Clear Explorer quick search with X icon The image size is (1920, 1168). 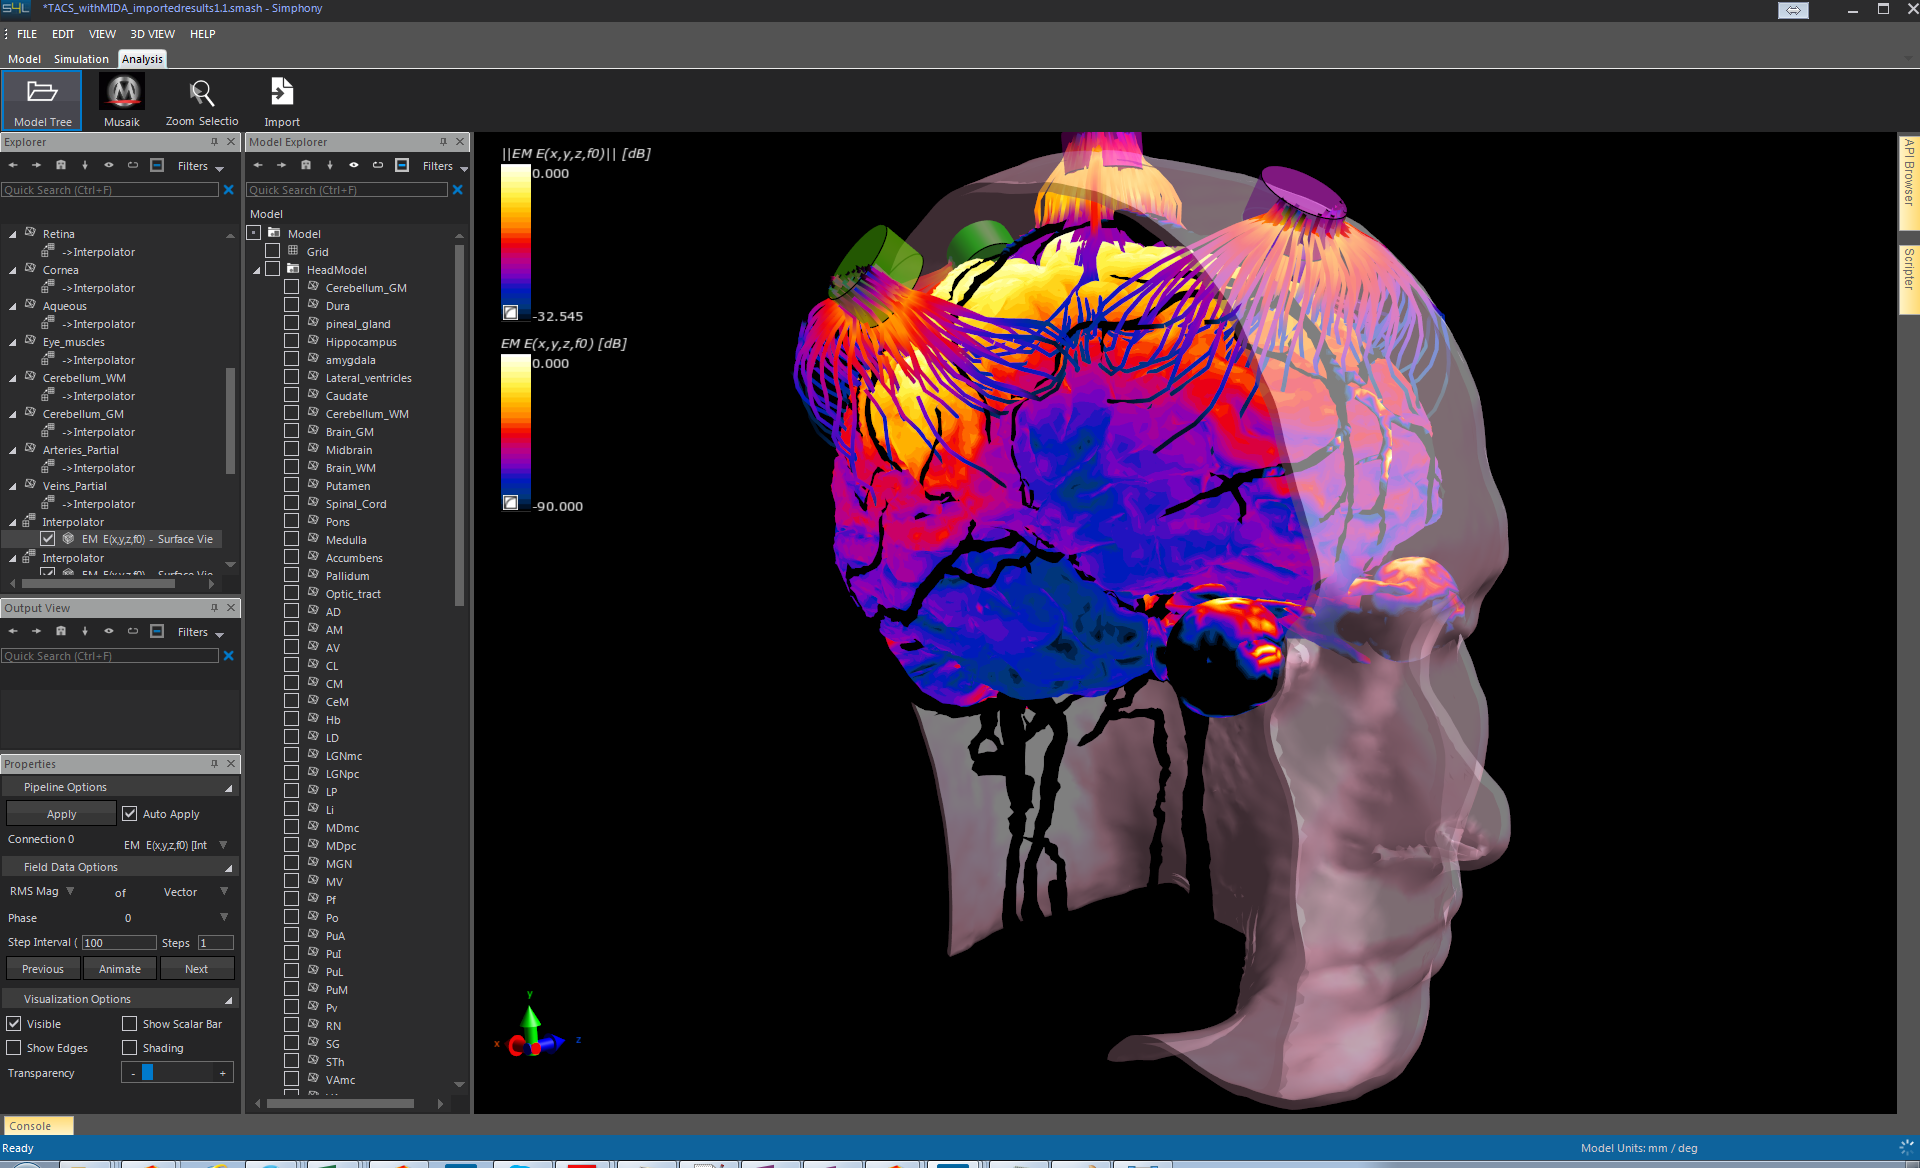[229, 190]
